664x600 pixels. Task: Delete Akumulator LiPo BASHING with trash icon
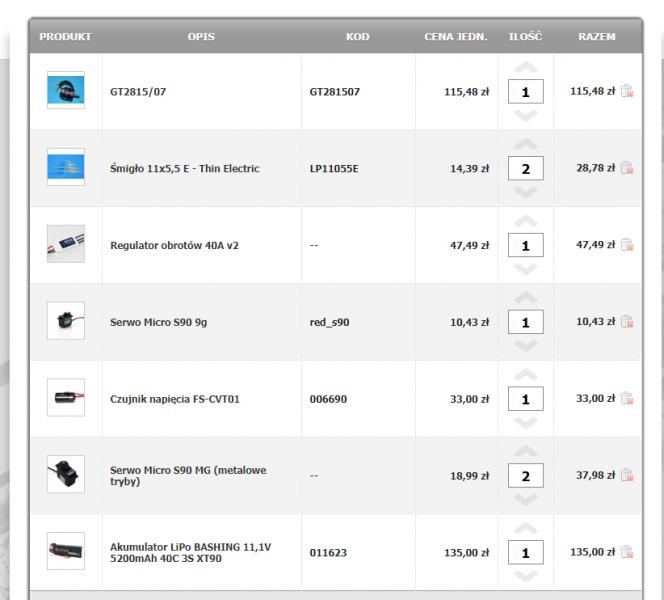tap(627, 552)
